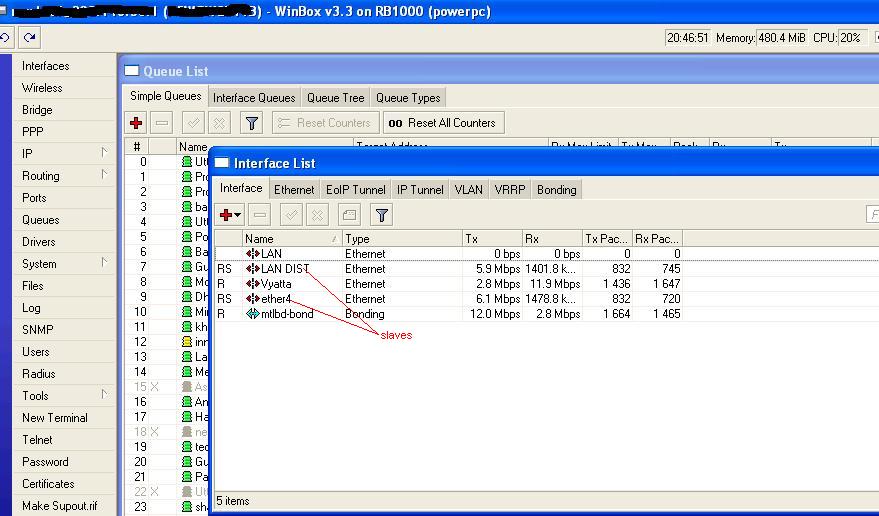The height and width of the screenshot is (516, 879).
Task: Open add interface dropdown with red plus
Action: [230, 215]
